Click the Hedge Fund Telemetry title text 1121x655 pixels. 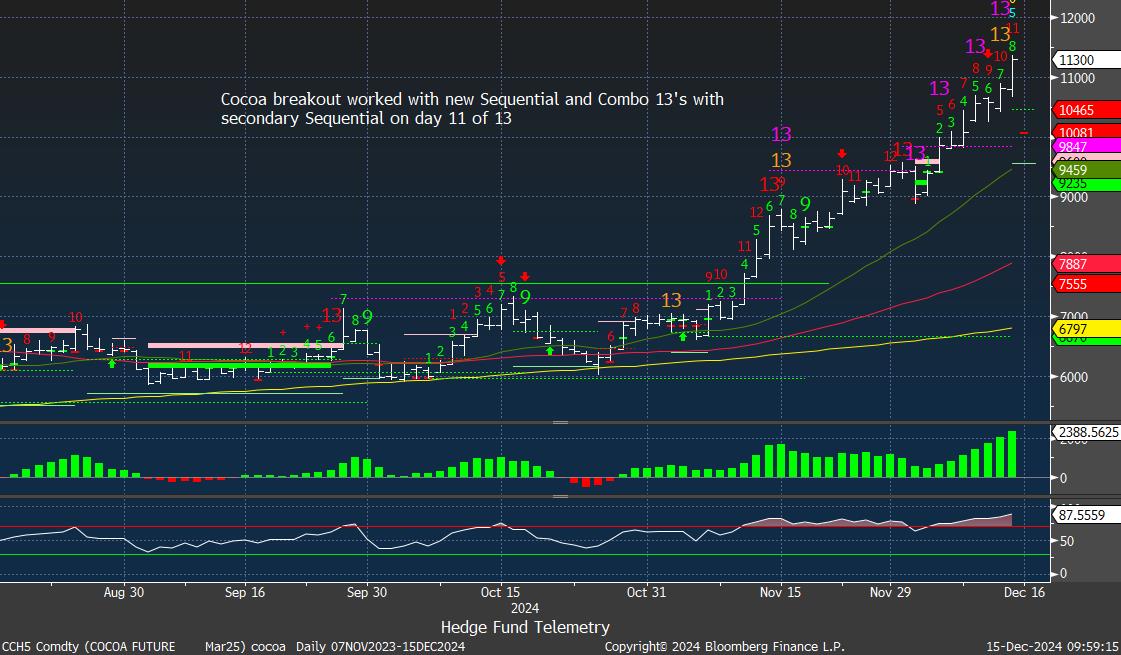524,627
